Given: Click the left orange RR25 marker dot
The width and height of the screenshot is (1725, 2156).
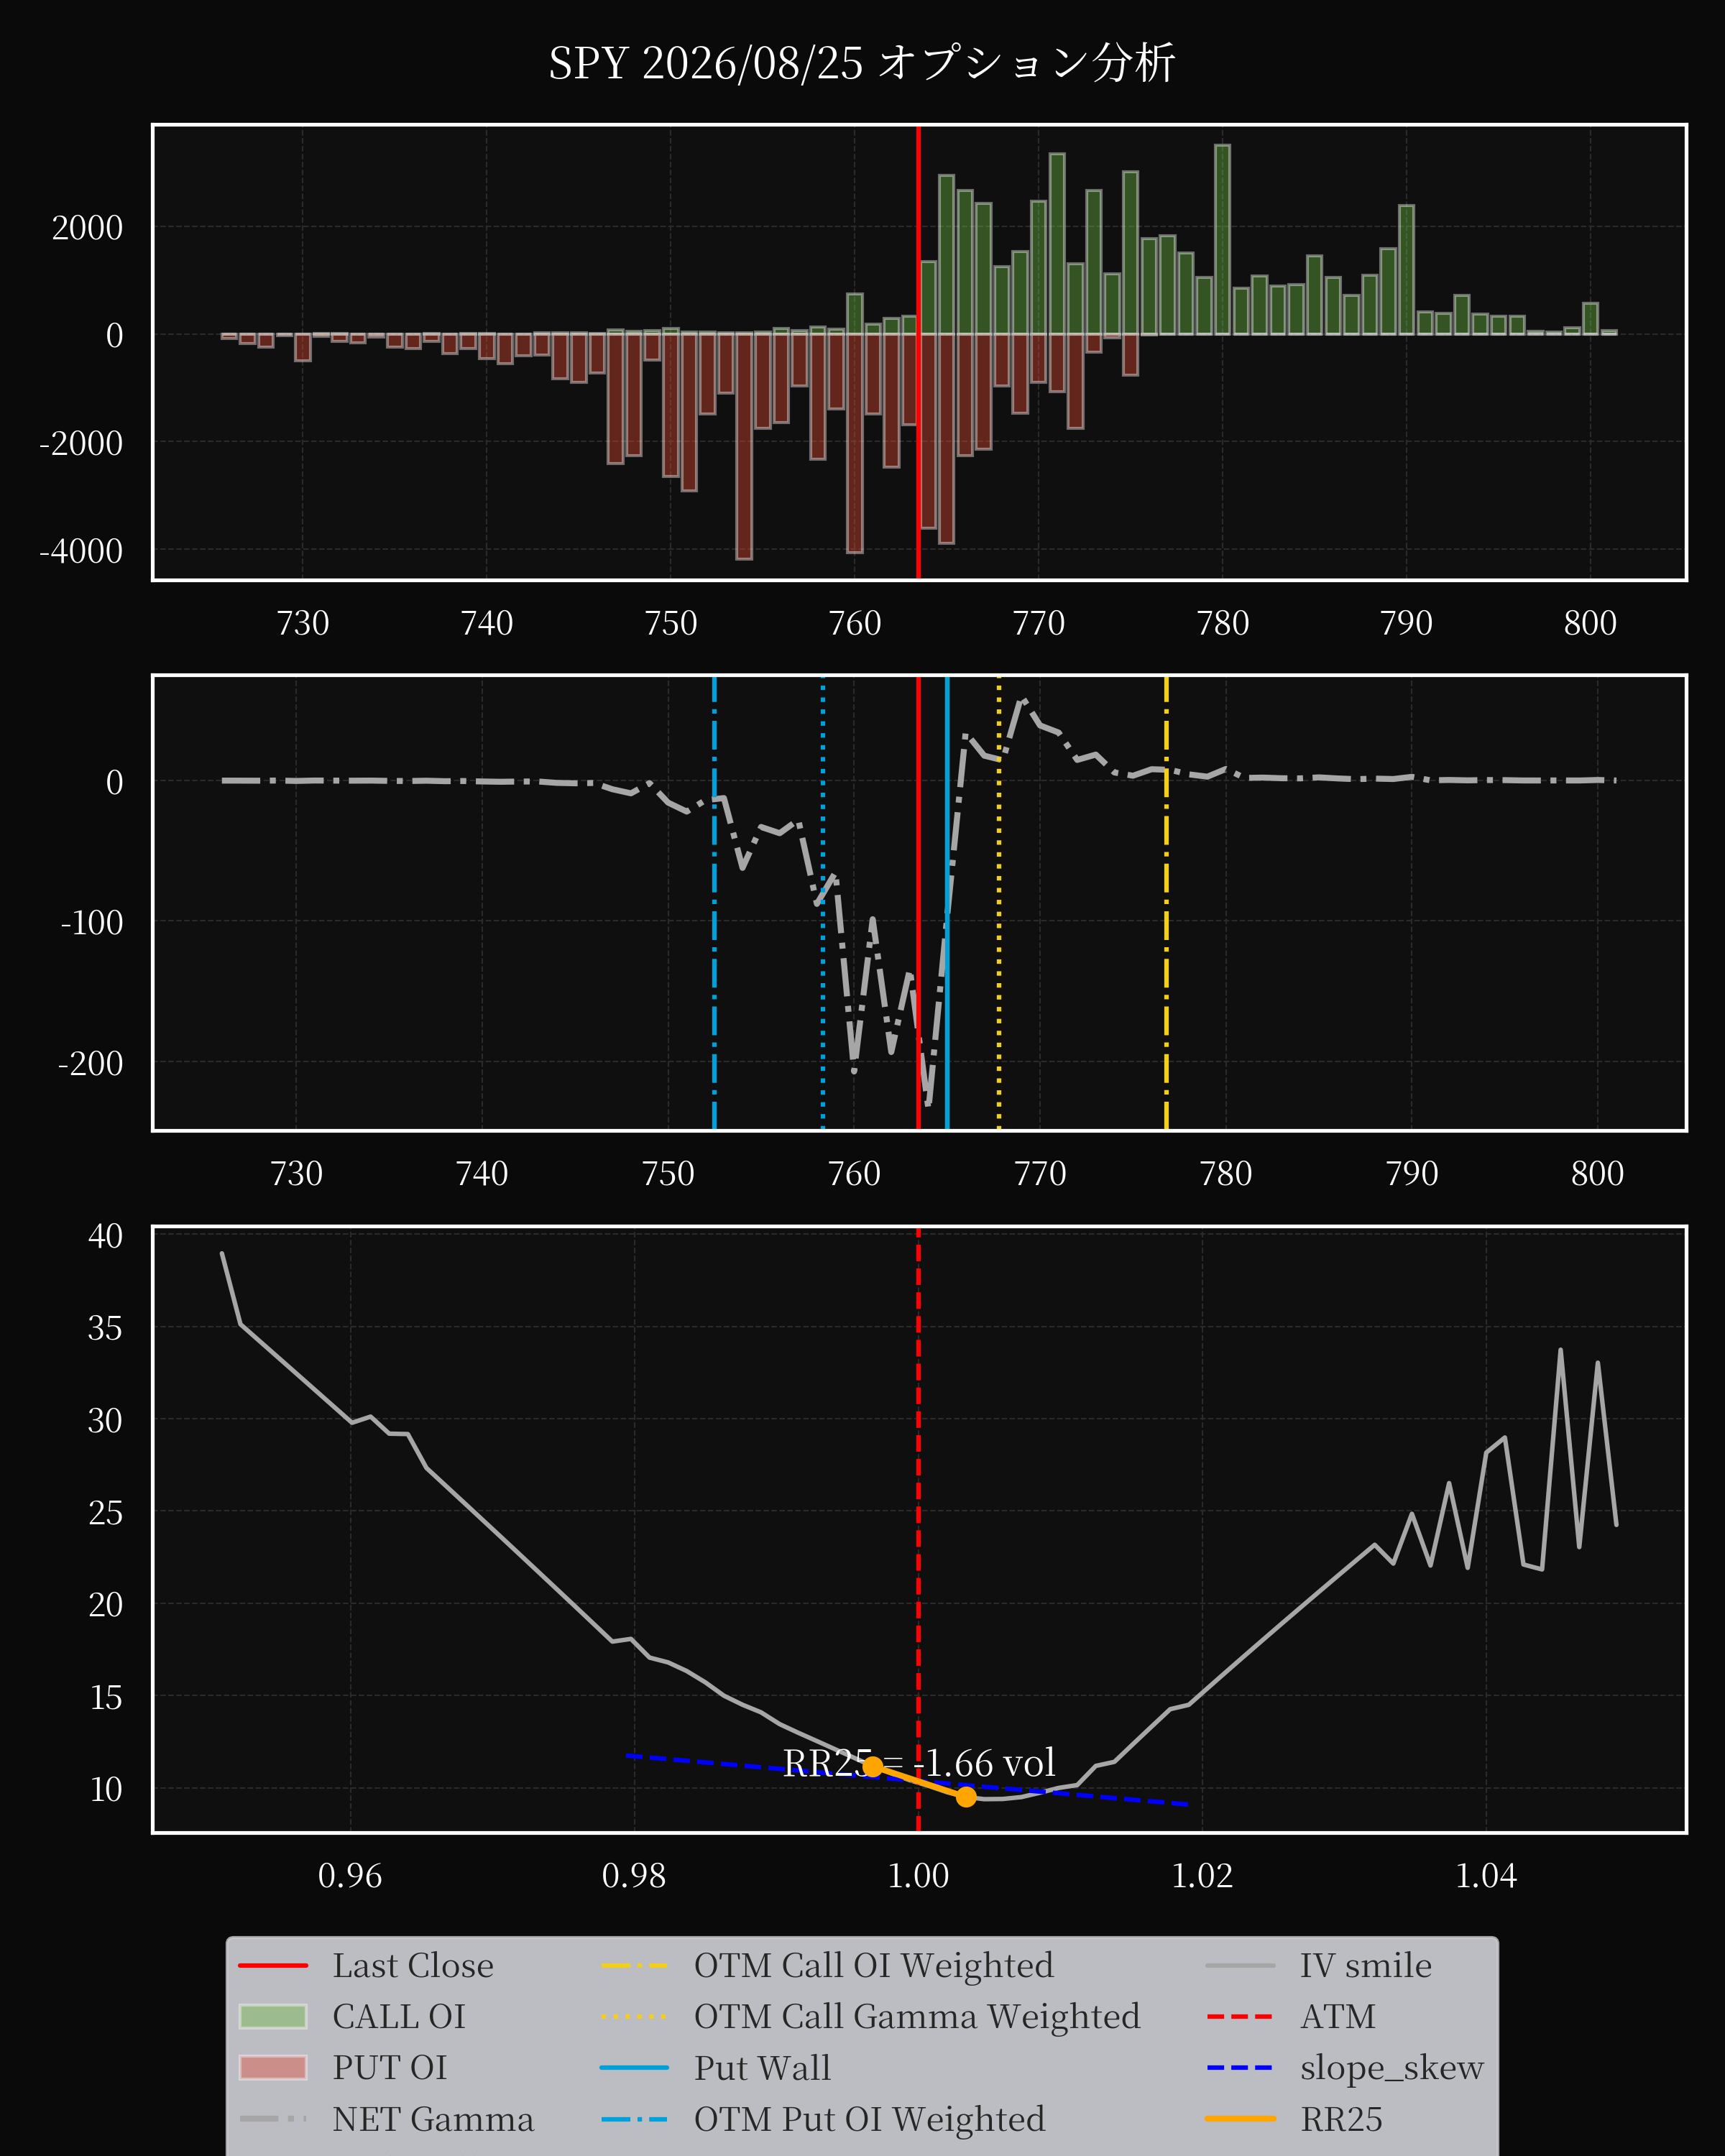Looking at the screenshot, I should [x=872, y=1767].
